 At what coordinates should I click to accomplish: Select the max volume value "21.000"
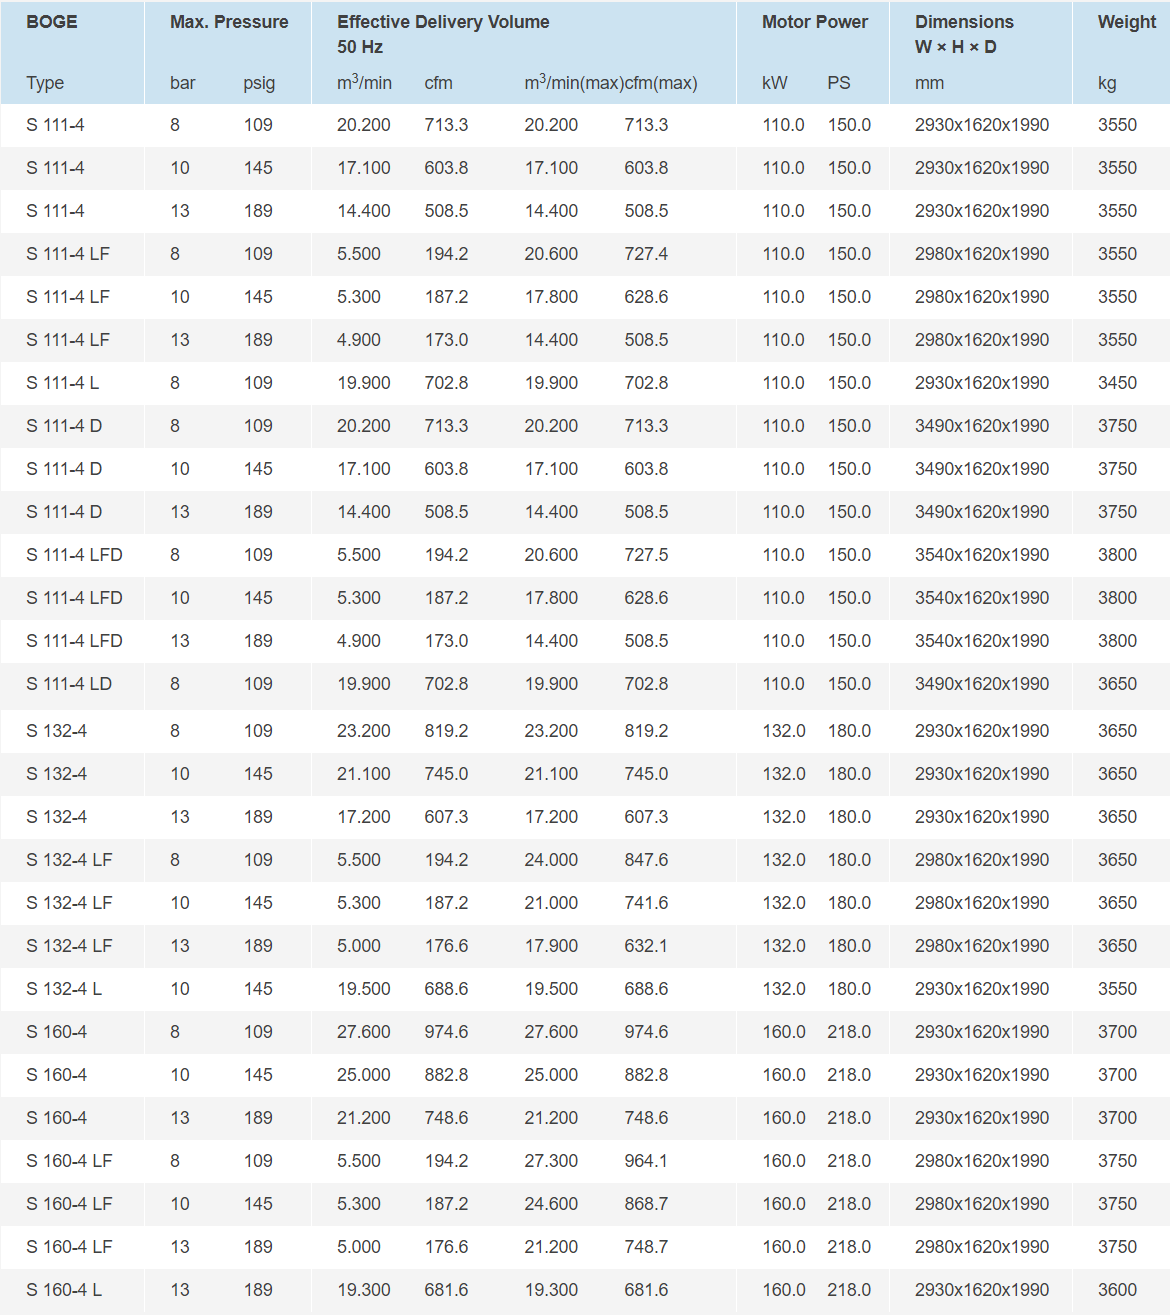[551, 903]
